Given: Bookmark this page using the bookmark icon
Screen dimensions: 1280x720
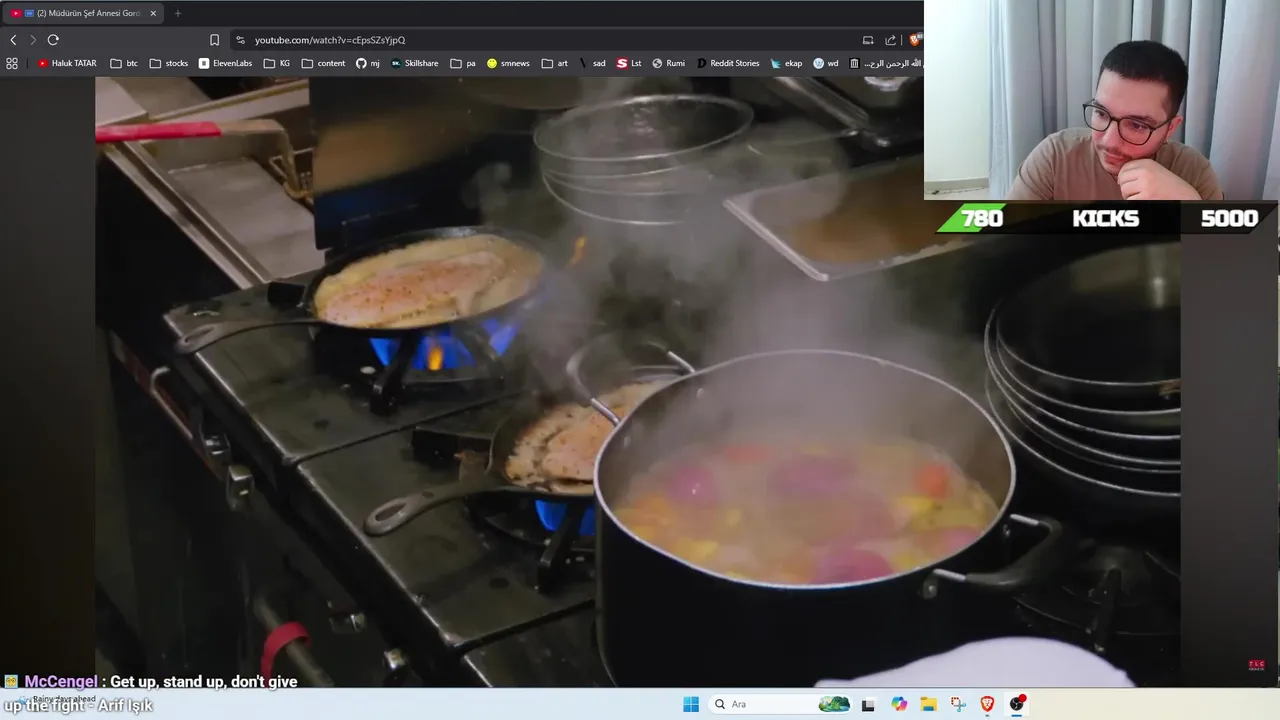Looking at the screenshot, I should (x=214, y=40).
